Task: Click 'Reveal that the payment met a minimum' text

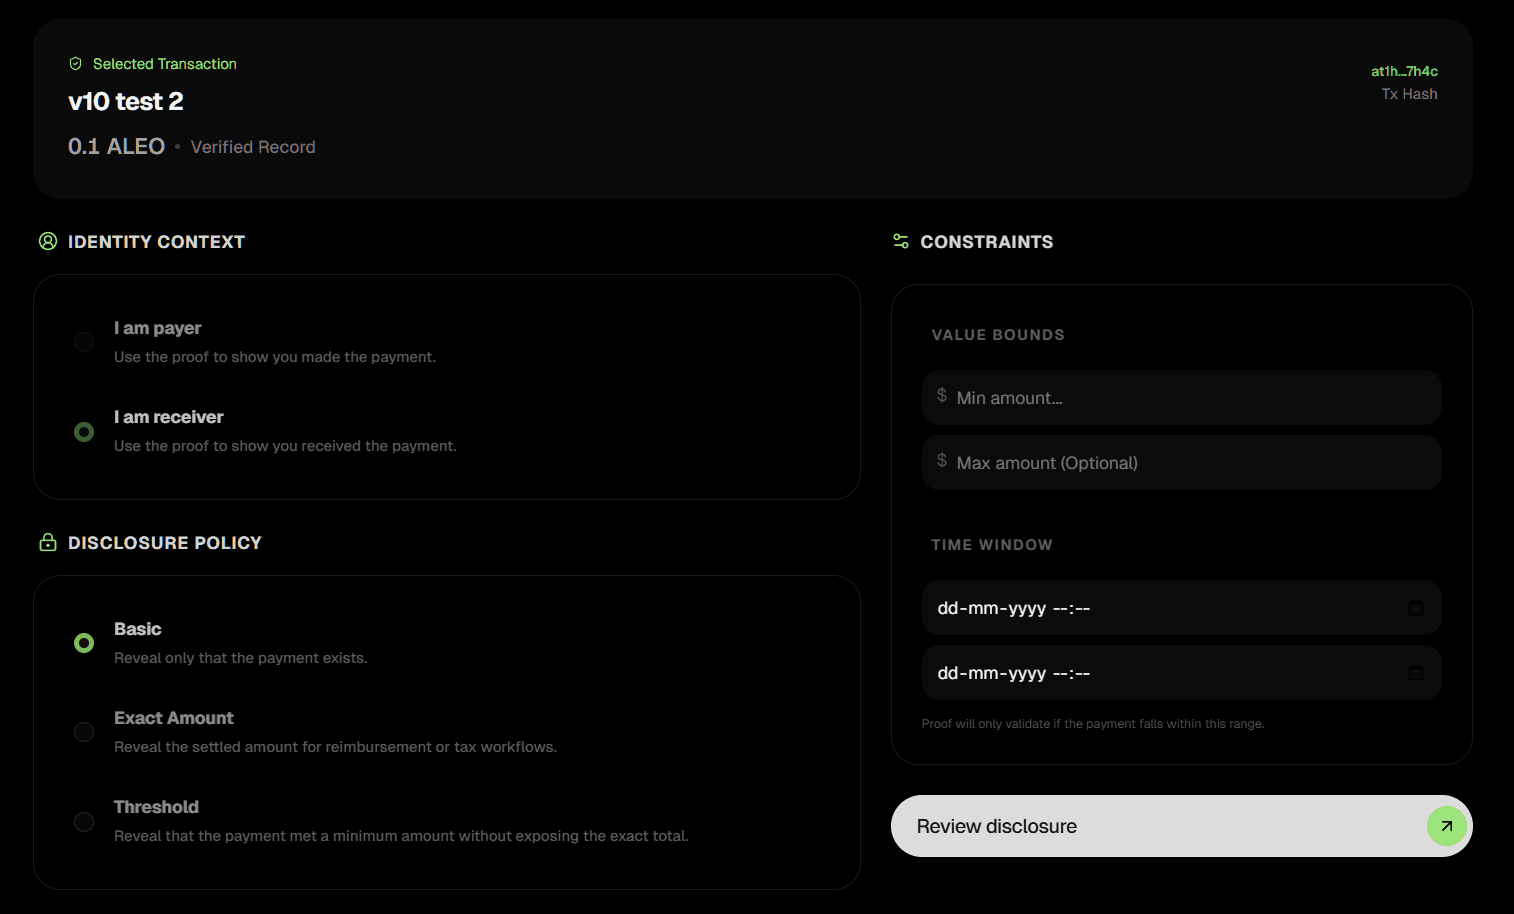Action: point(401,836)
